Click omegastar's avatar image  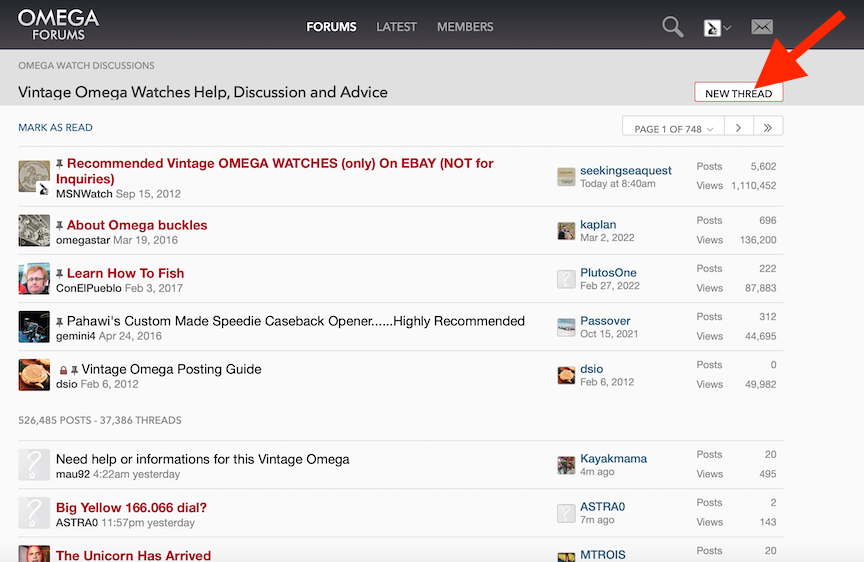tap(34, 230)
